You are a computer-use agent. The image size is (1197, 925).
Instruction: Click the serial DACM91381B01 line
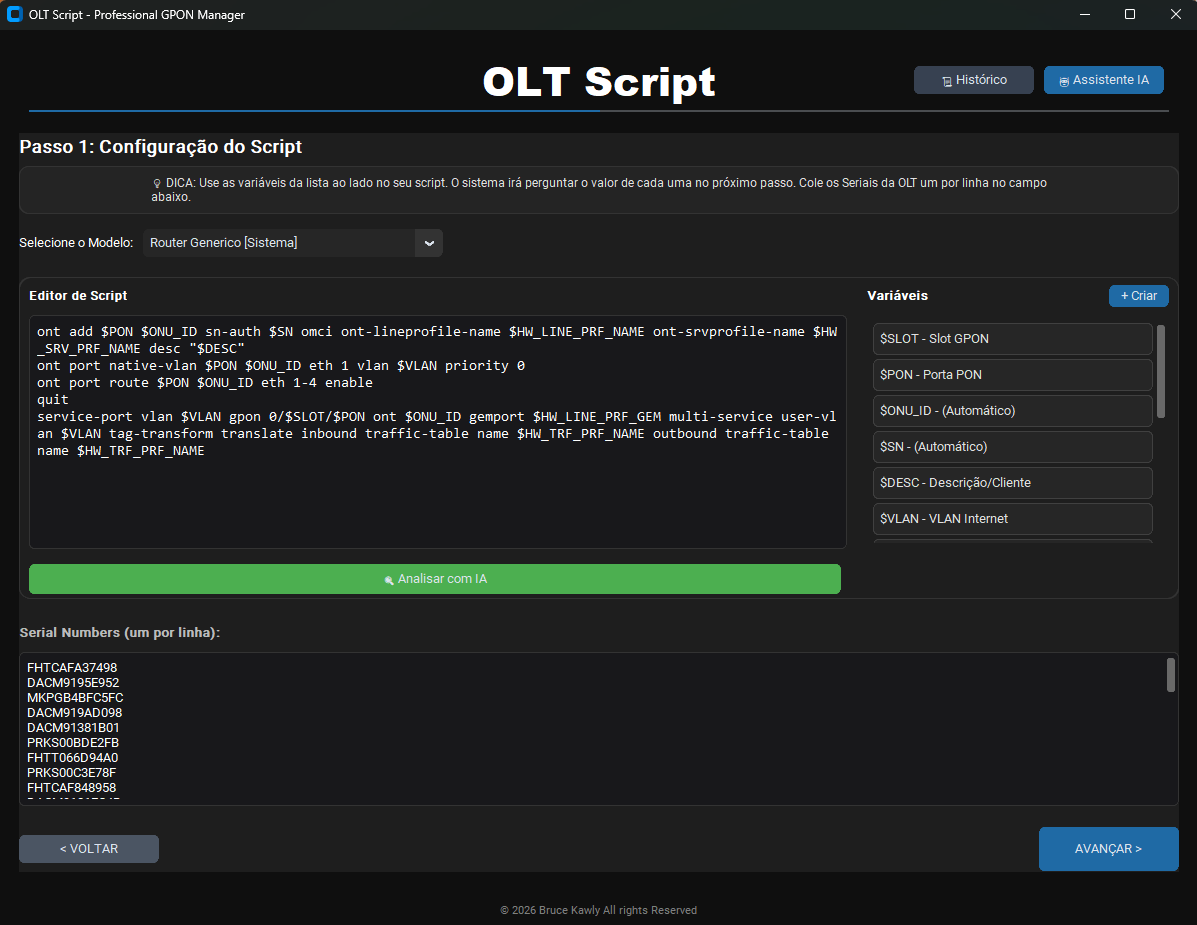[73, 728]
